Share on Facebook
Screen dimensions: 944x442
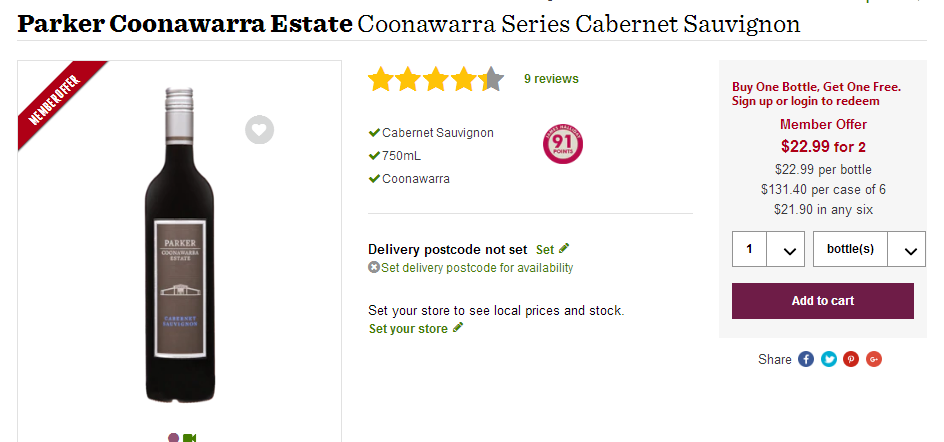pyautogui.click(x=806, y=359)
